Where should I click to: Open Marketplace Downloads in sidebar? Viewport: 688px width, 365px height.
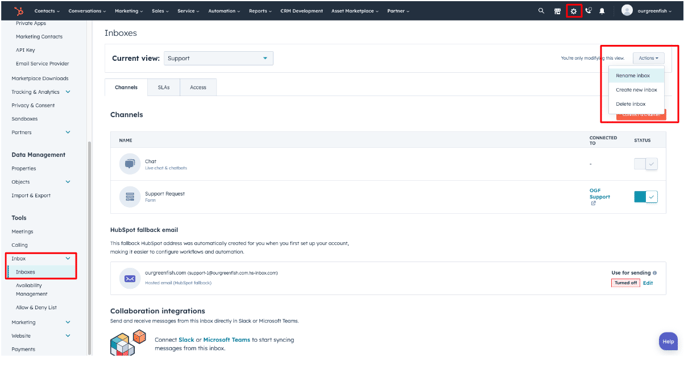click(x=40, y=79)
